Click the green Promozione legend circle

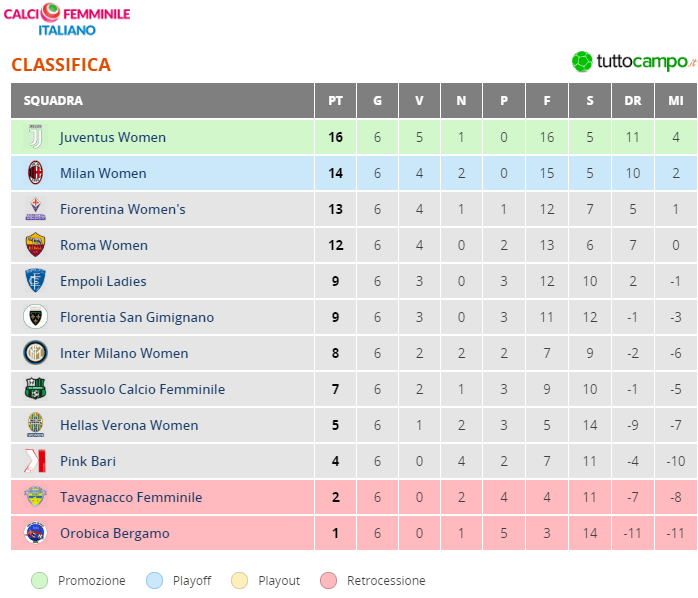tap(40, 580)
